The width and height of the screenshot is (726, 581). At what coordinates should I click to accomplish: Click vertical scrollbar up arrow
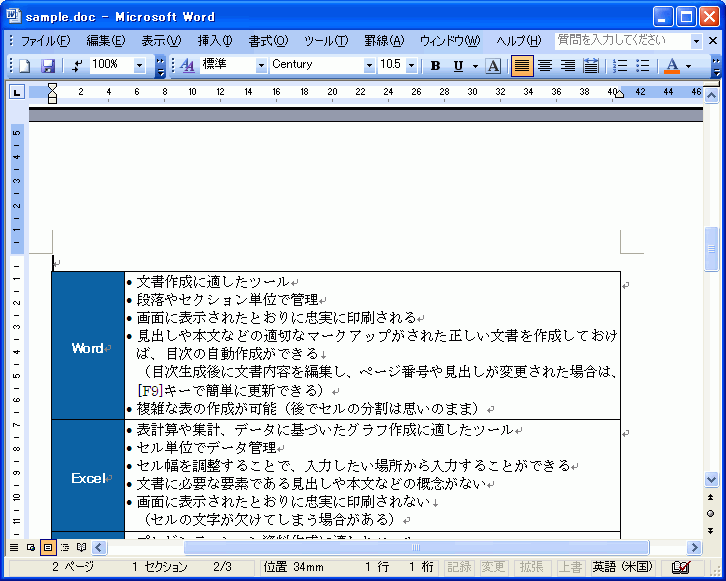[711, 96]
